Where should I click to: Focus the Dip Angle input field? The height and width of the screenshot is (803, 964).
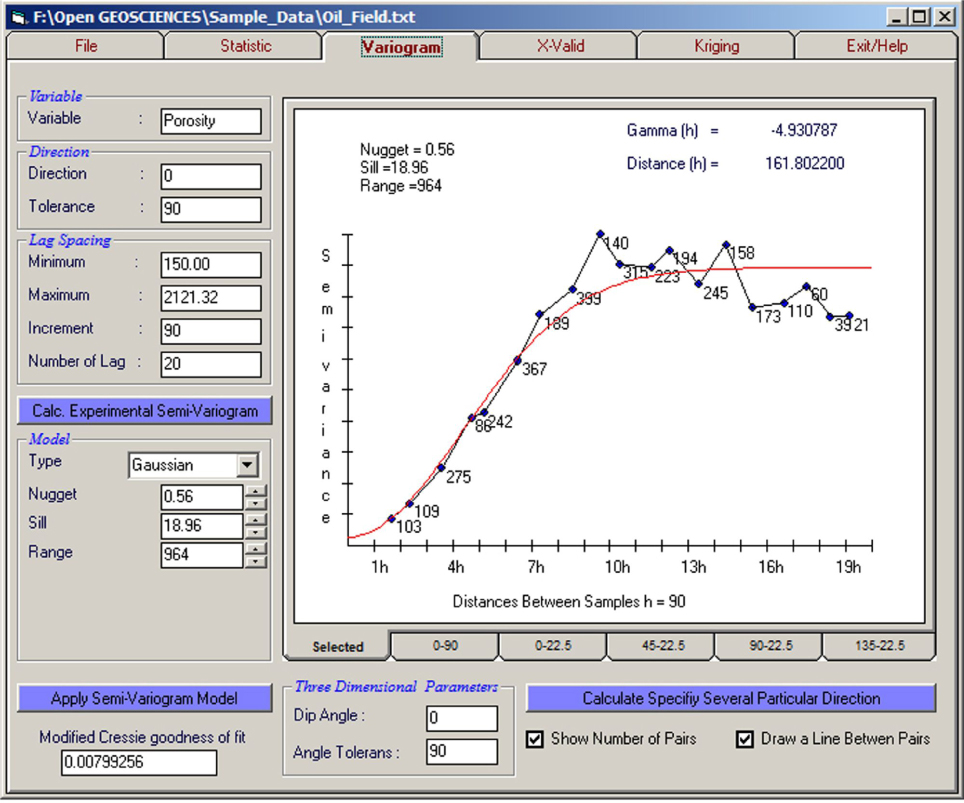point(461,718)
